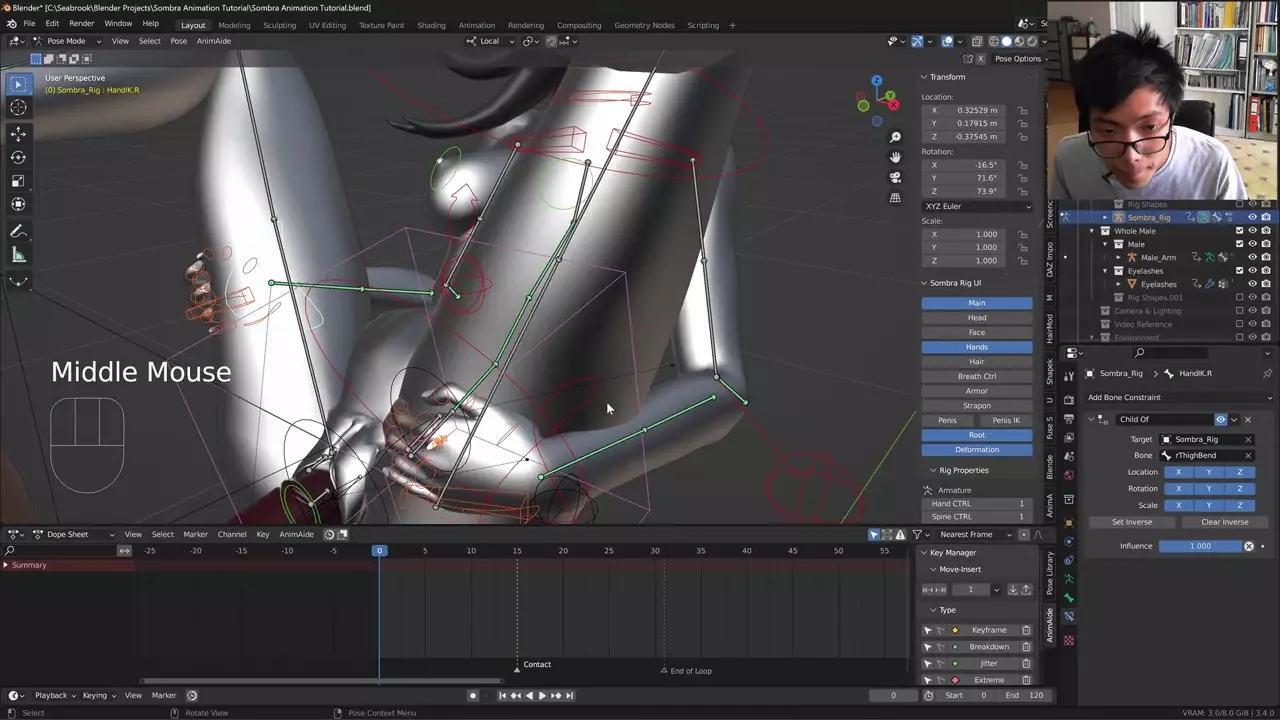Screen dimensions: 1280x720
Task: Click the Set Inverse button
Action: pos(1132,522)
